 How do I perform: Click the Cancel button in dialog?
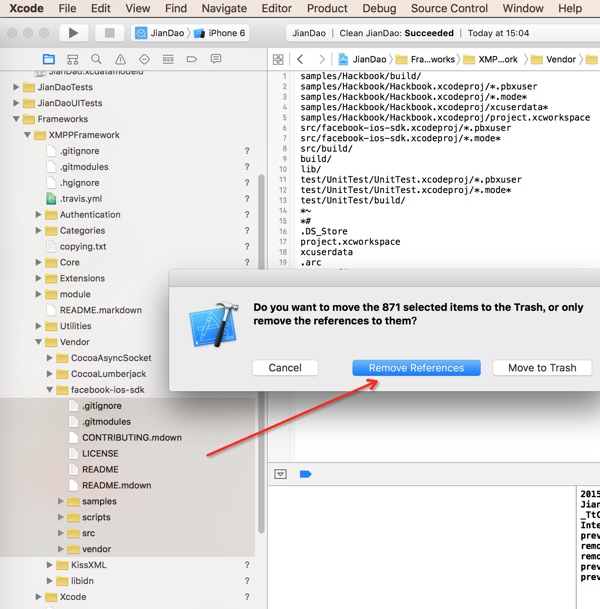click(285, 368)
